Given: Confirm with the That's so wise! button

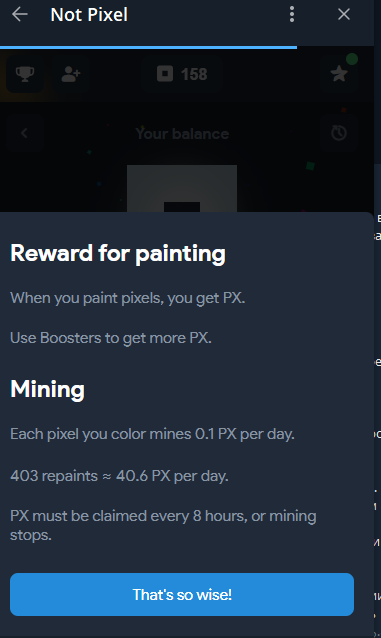Looking at the screenshot, I should coord(182,594).
